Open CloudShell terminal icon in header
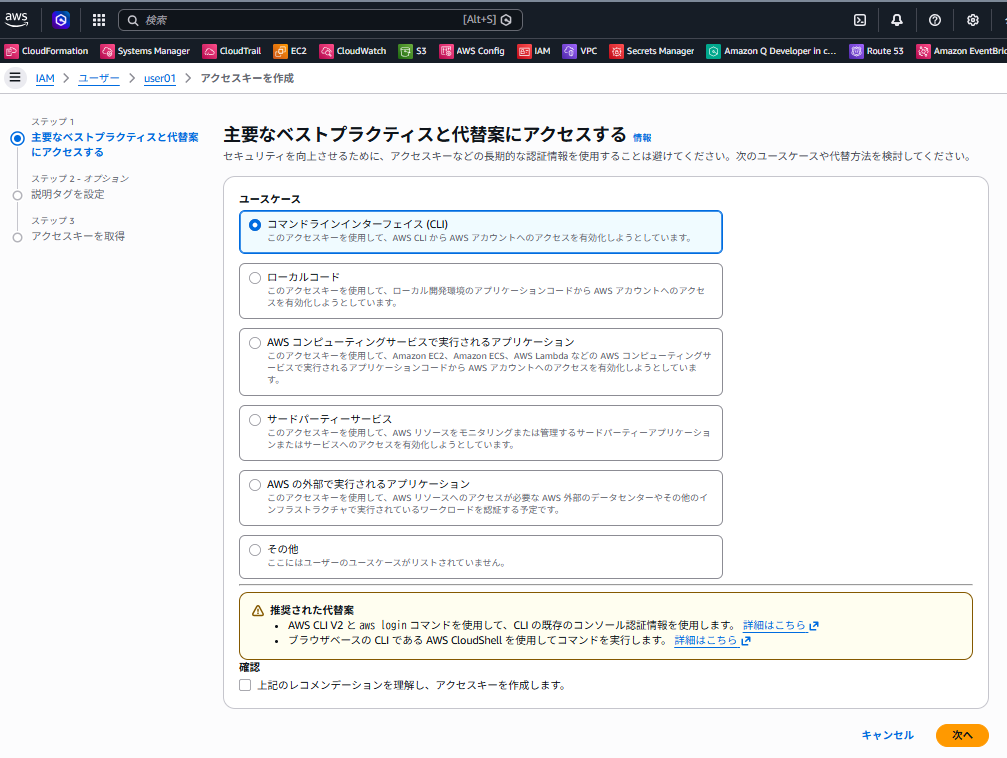 click(x=860, y=20)
